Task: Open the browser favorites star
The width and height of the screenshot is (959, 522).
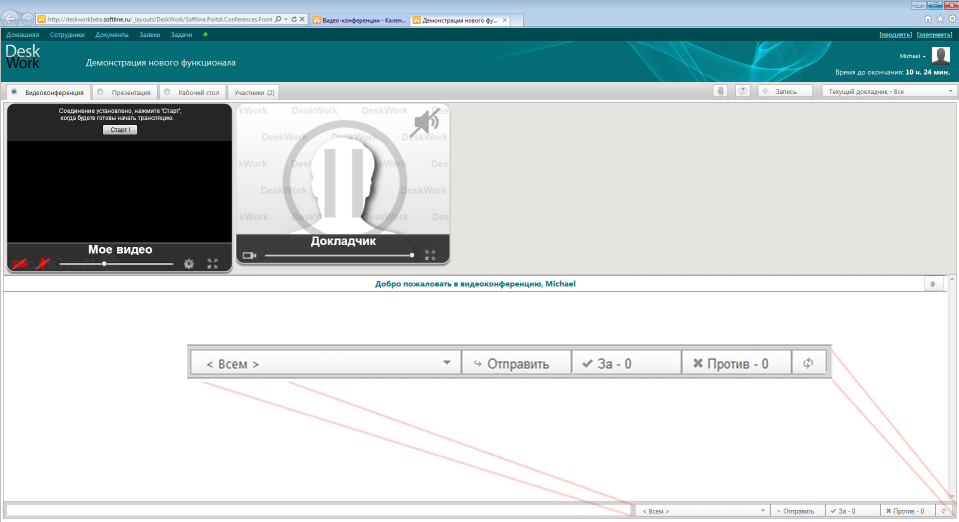Action: pos(940,19)
